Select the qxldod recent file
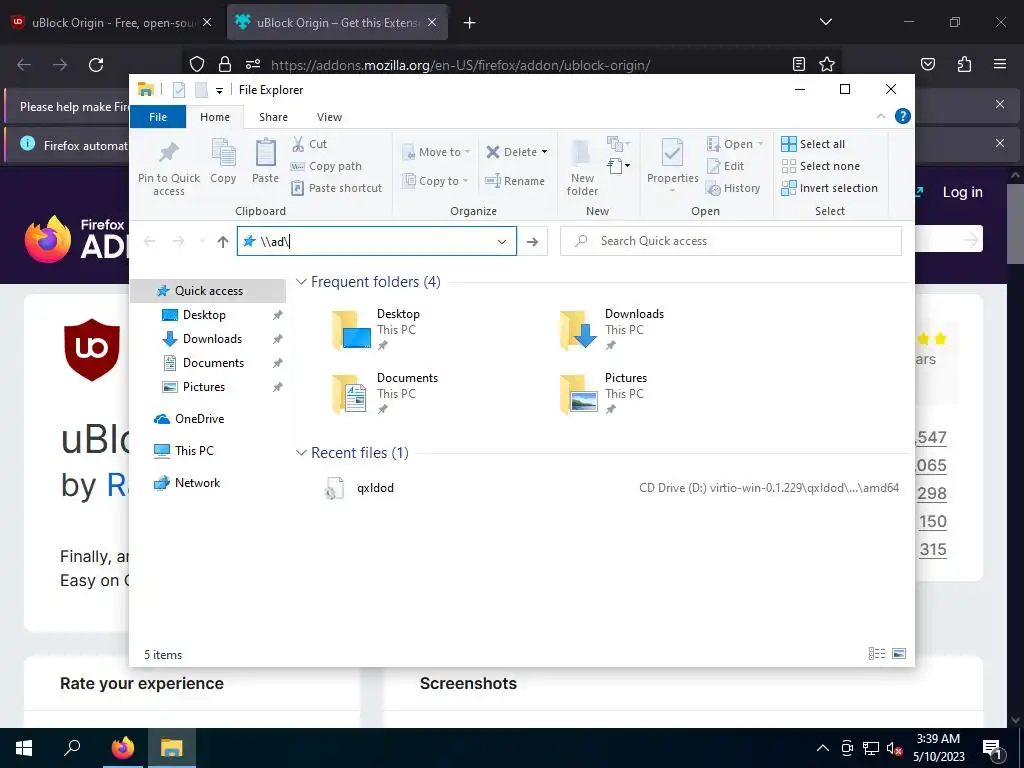This screenshot has height=768, width=1024. click(375, 488)
